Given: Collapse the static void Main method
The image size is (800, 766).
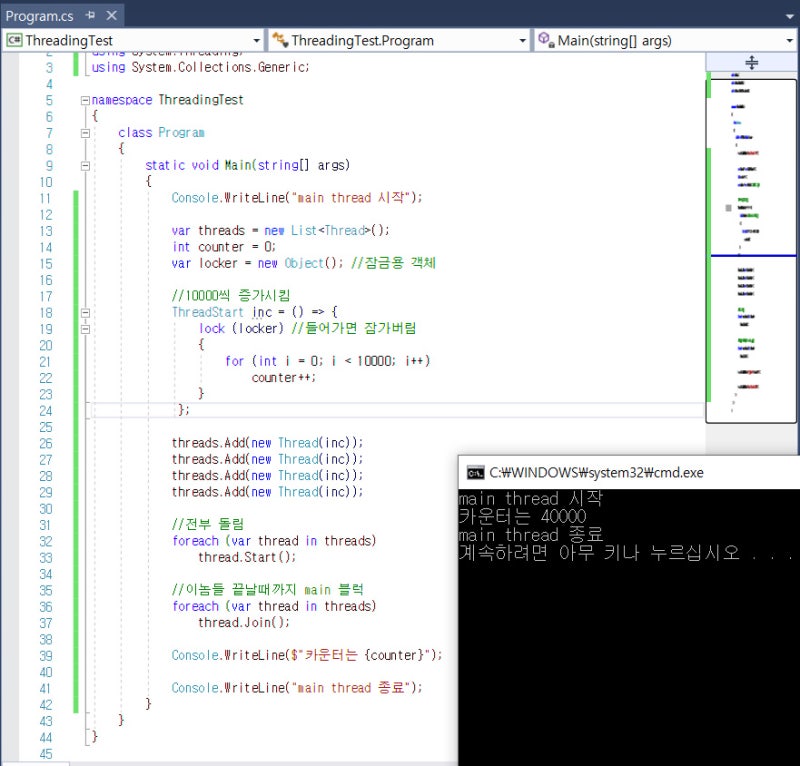Looking at the screenshot, I should tap(85, 166).
